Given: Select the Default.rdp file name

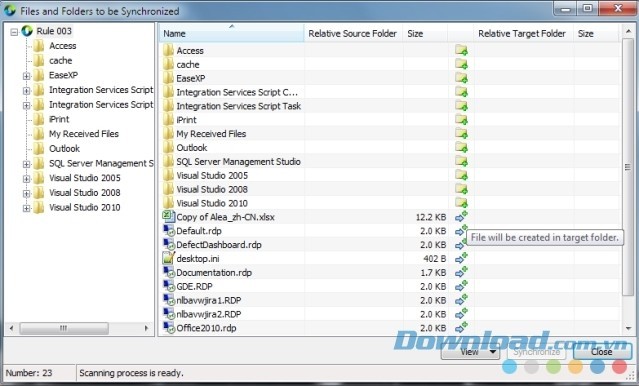Looking at the screenshot, I should coord(199,231).
